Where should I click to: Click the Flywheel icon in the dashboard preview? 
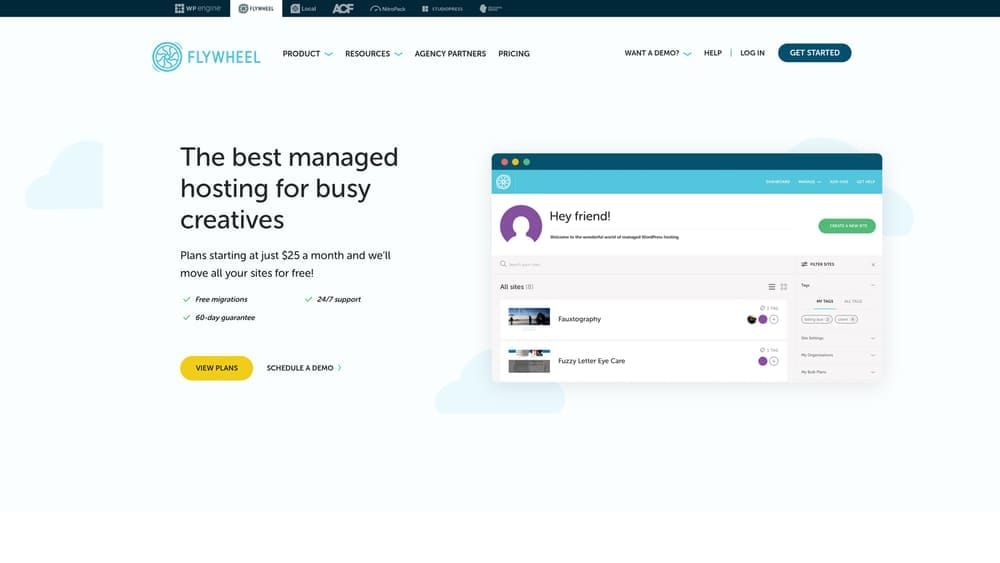pyautogui.click(x=503, y=182)
